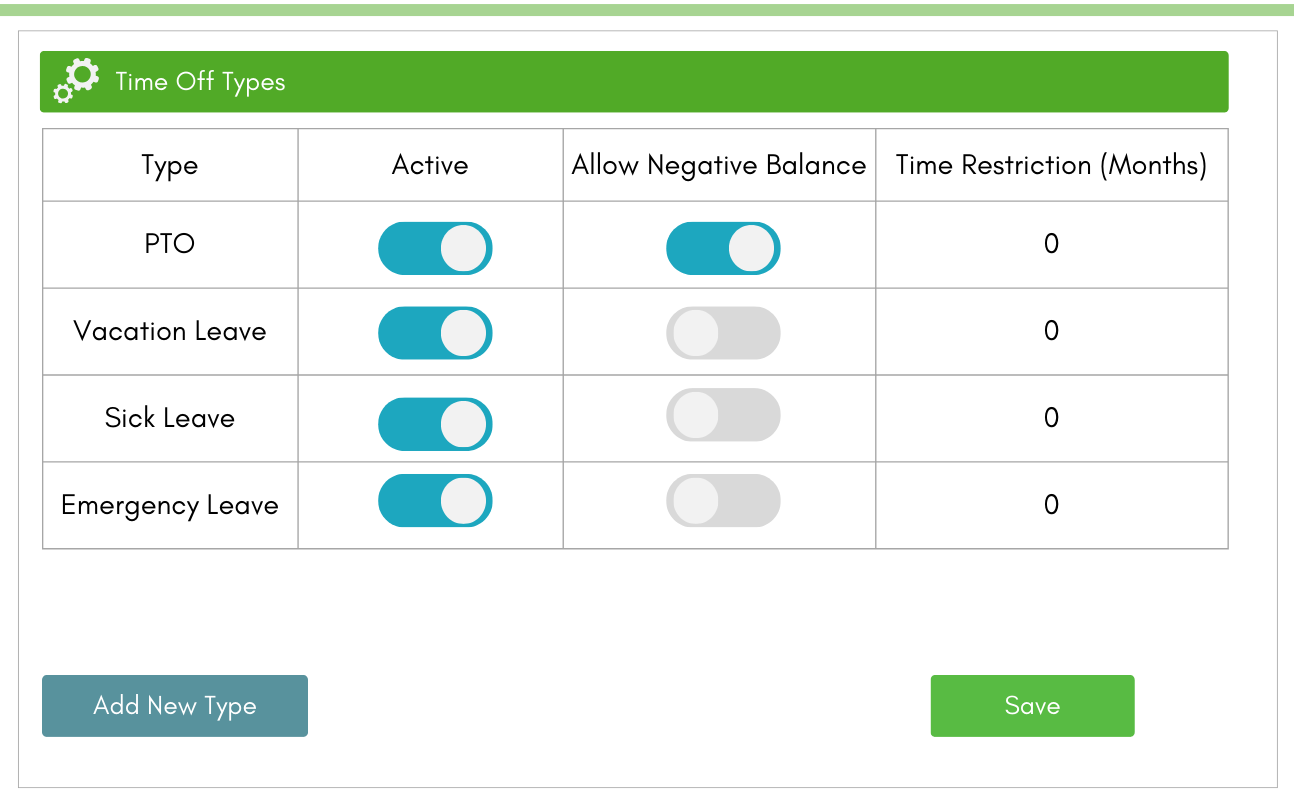This screenshot has width=1294, height=796.
Task: Click Sick Leave time restriction value
Action: (x=1051, y=418)
